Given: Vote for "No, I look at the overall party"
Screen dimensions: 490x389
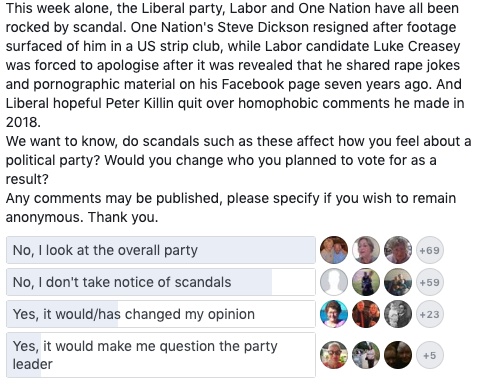Looking at the screenshot, I should coord(161,250).
